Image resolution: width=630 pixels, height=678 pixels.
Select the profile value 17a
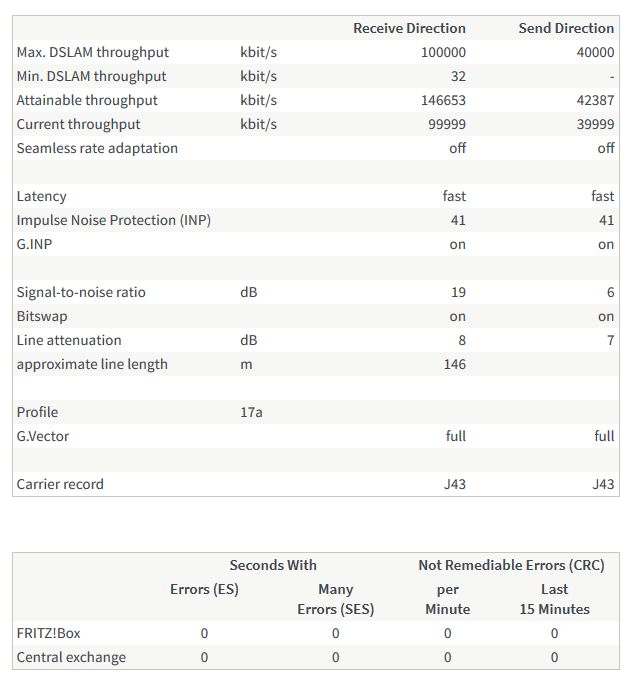coord(251,412)
